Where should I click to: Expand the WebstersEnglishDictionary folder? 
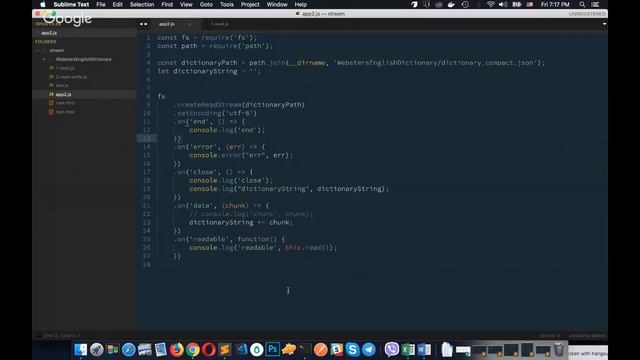(44, 59)
